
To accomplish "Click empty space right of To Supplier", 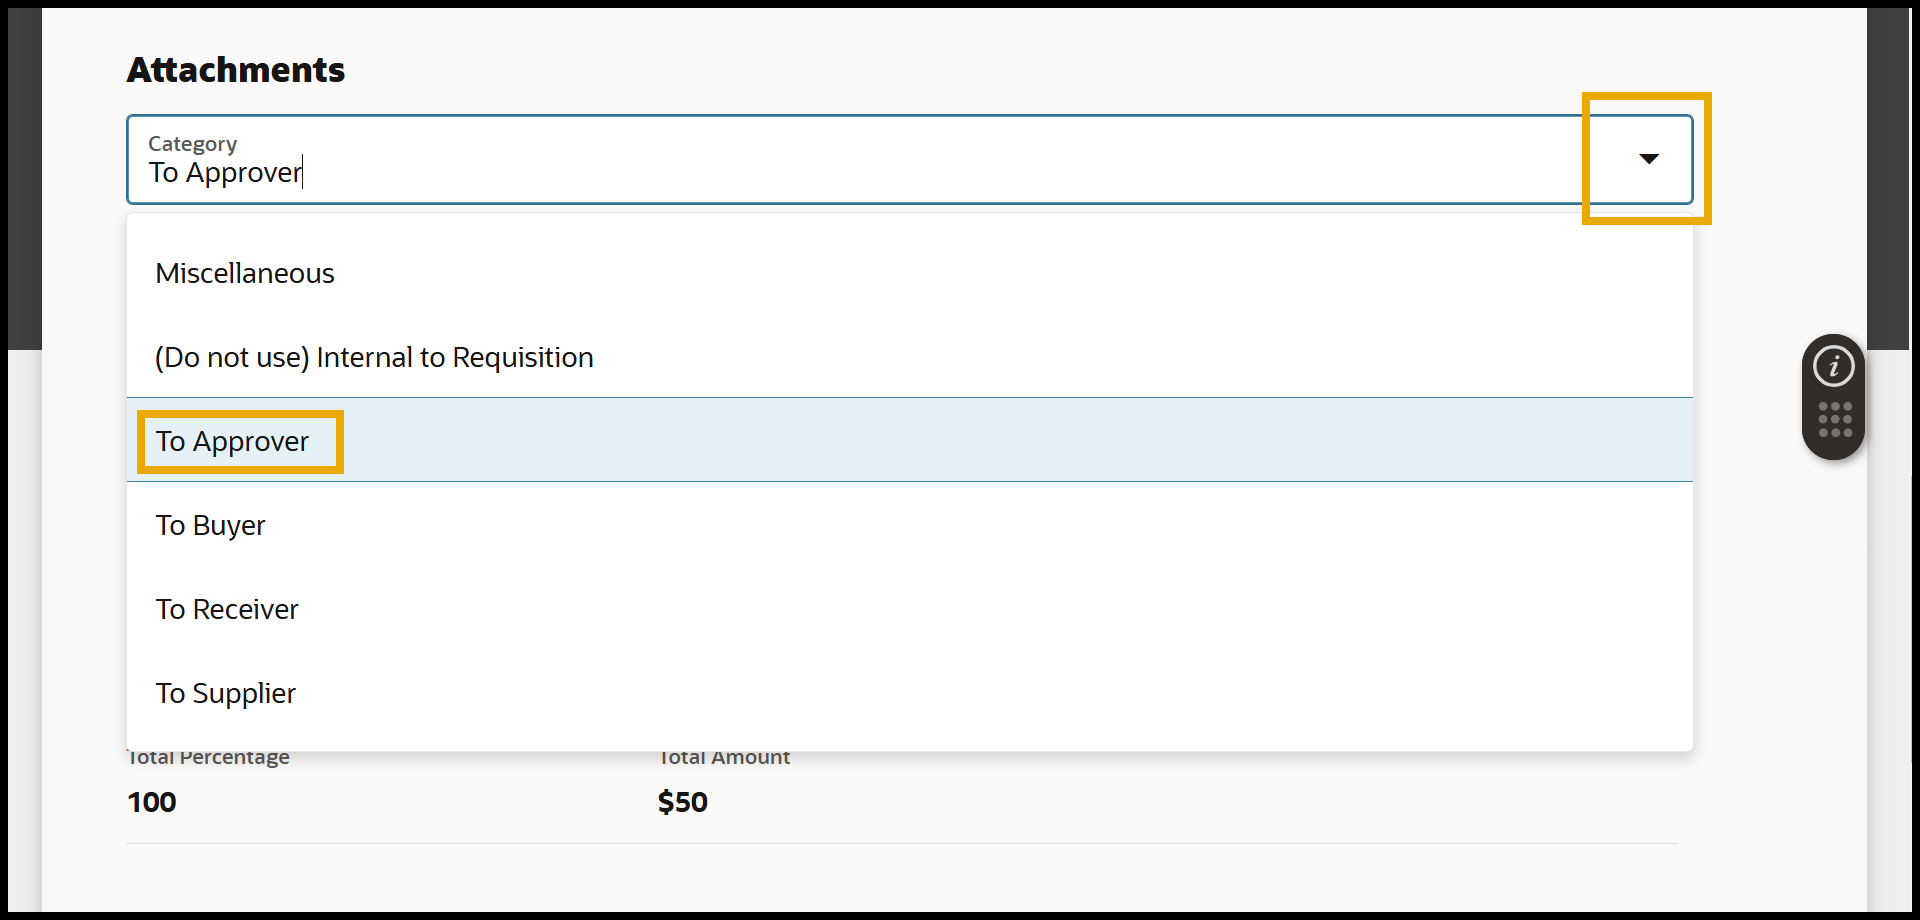I will pos(1000,693).
